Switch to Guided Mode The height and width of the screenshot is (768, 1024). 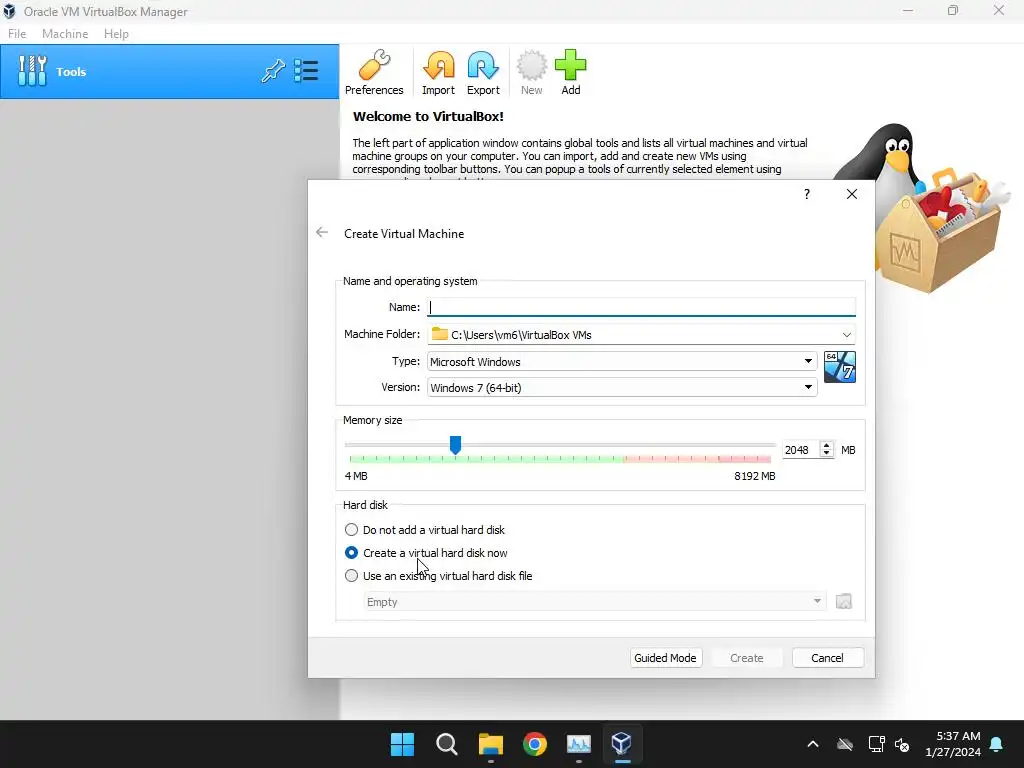click(x=665, y=658)
